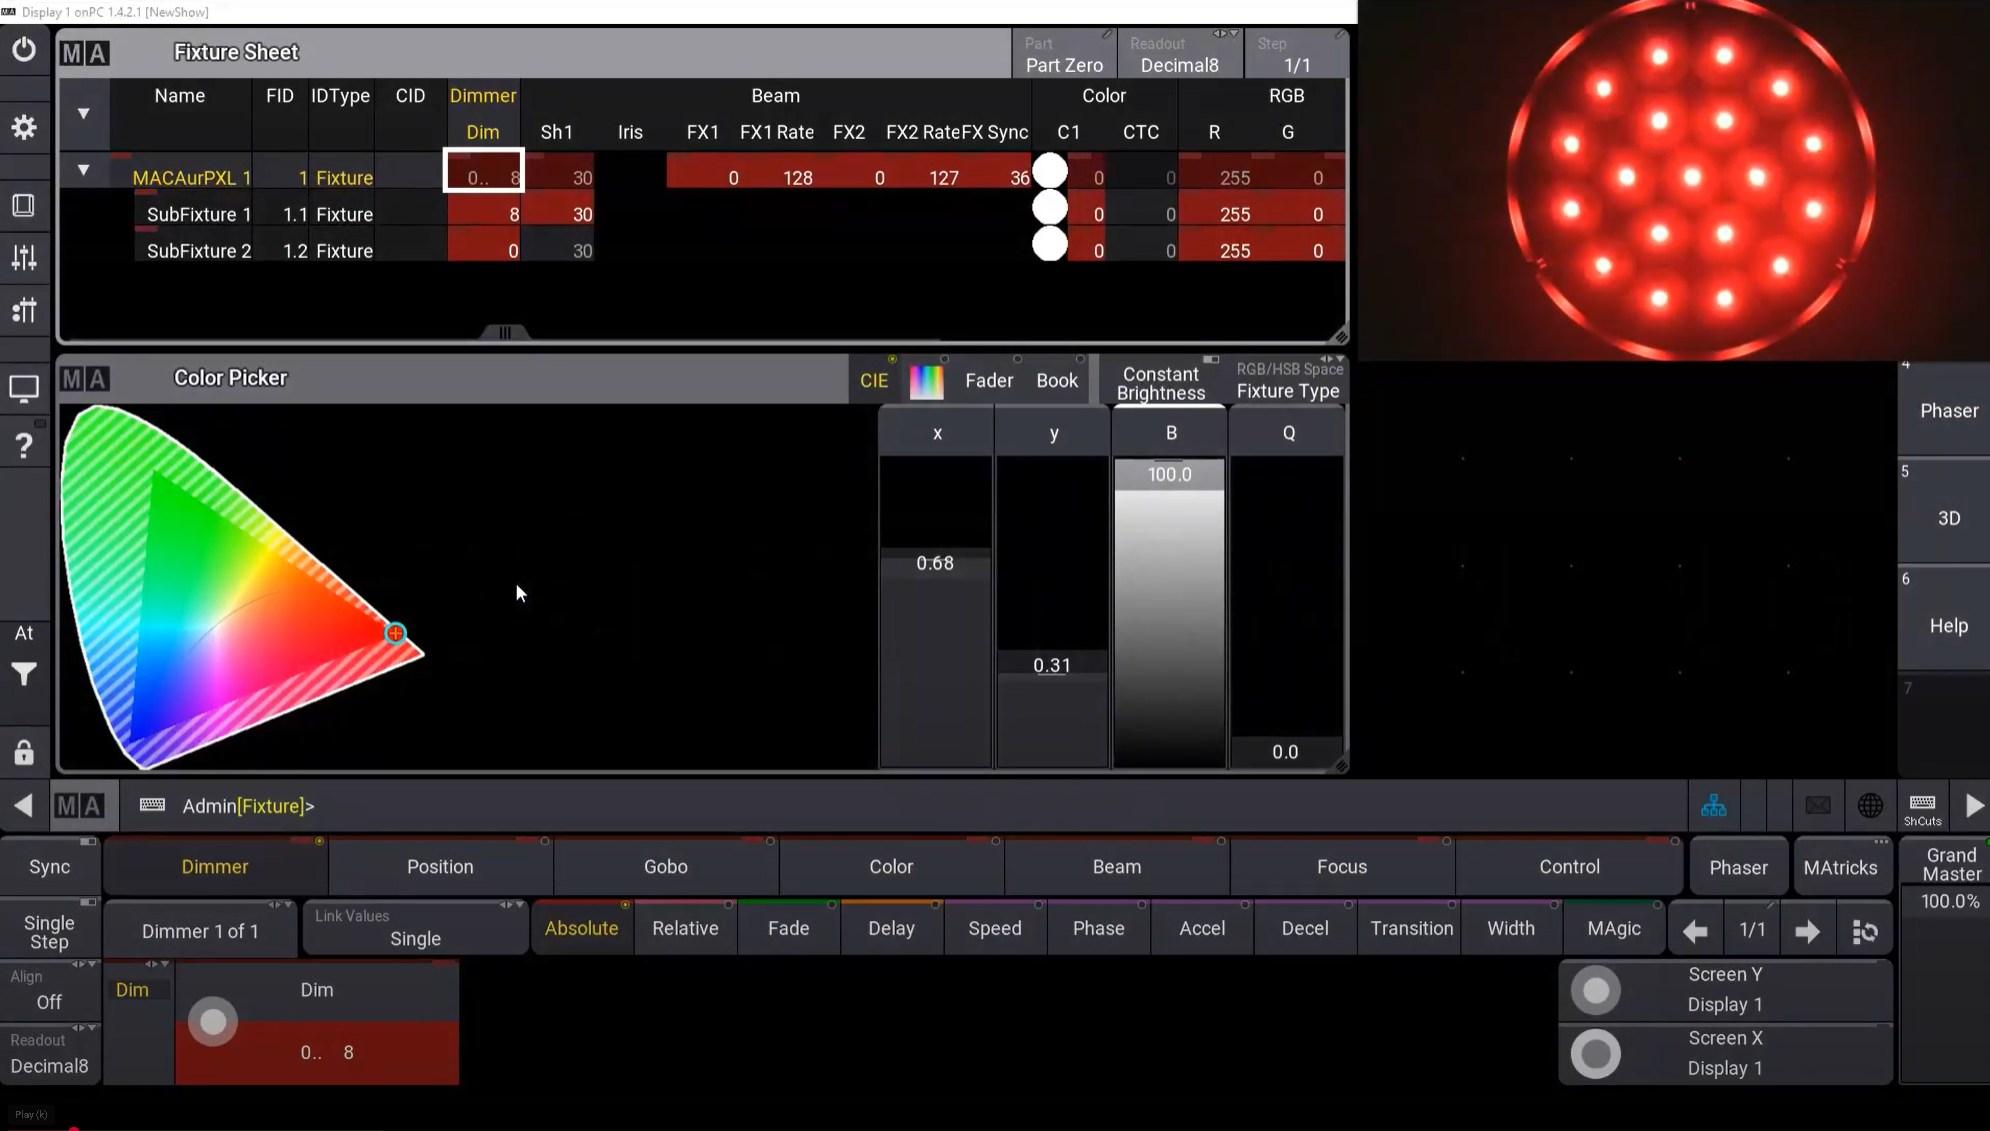1990x1131 pixels.
Task: Click the Screen Y encoder knob
Action: pos(1596,990)
